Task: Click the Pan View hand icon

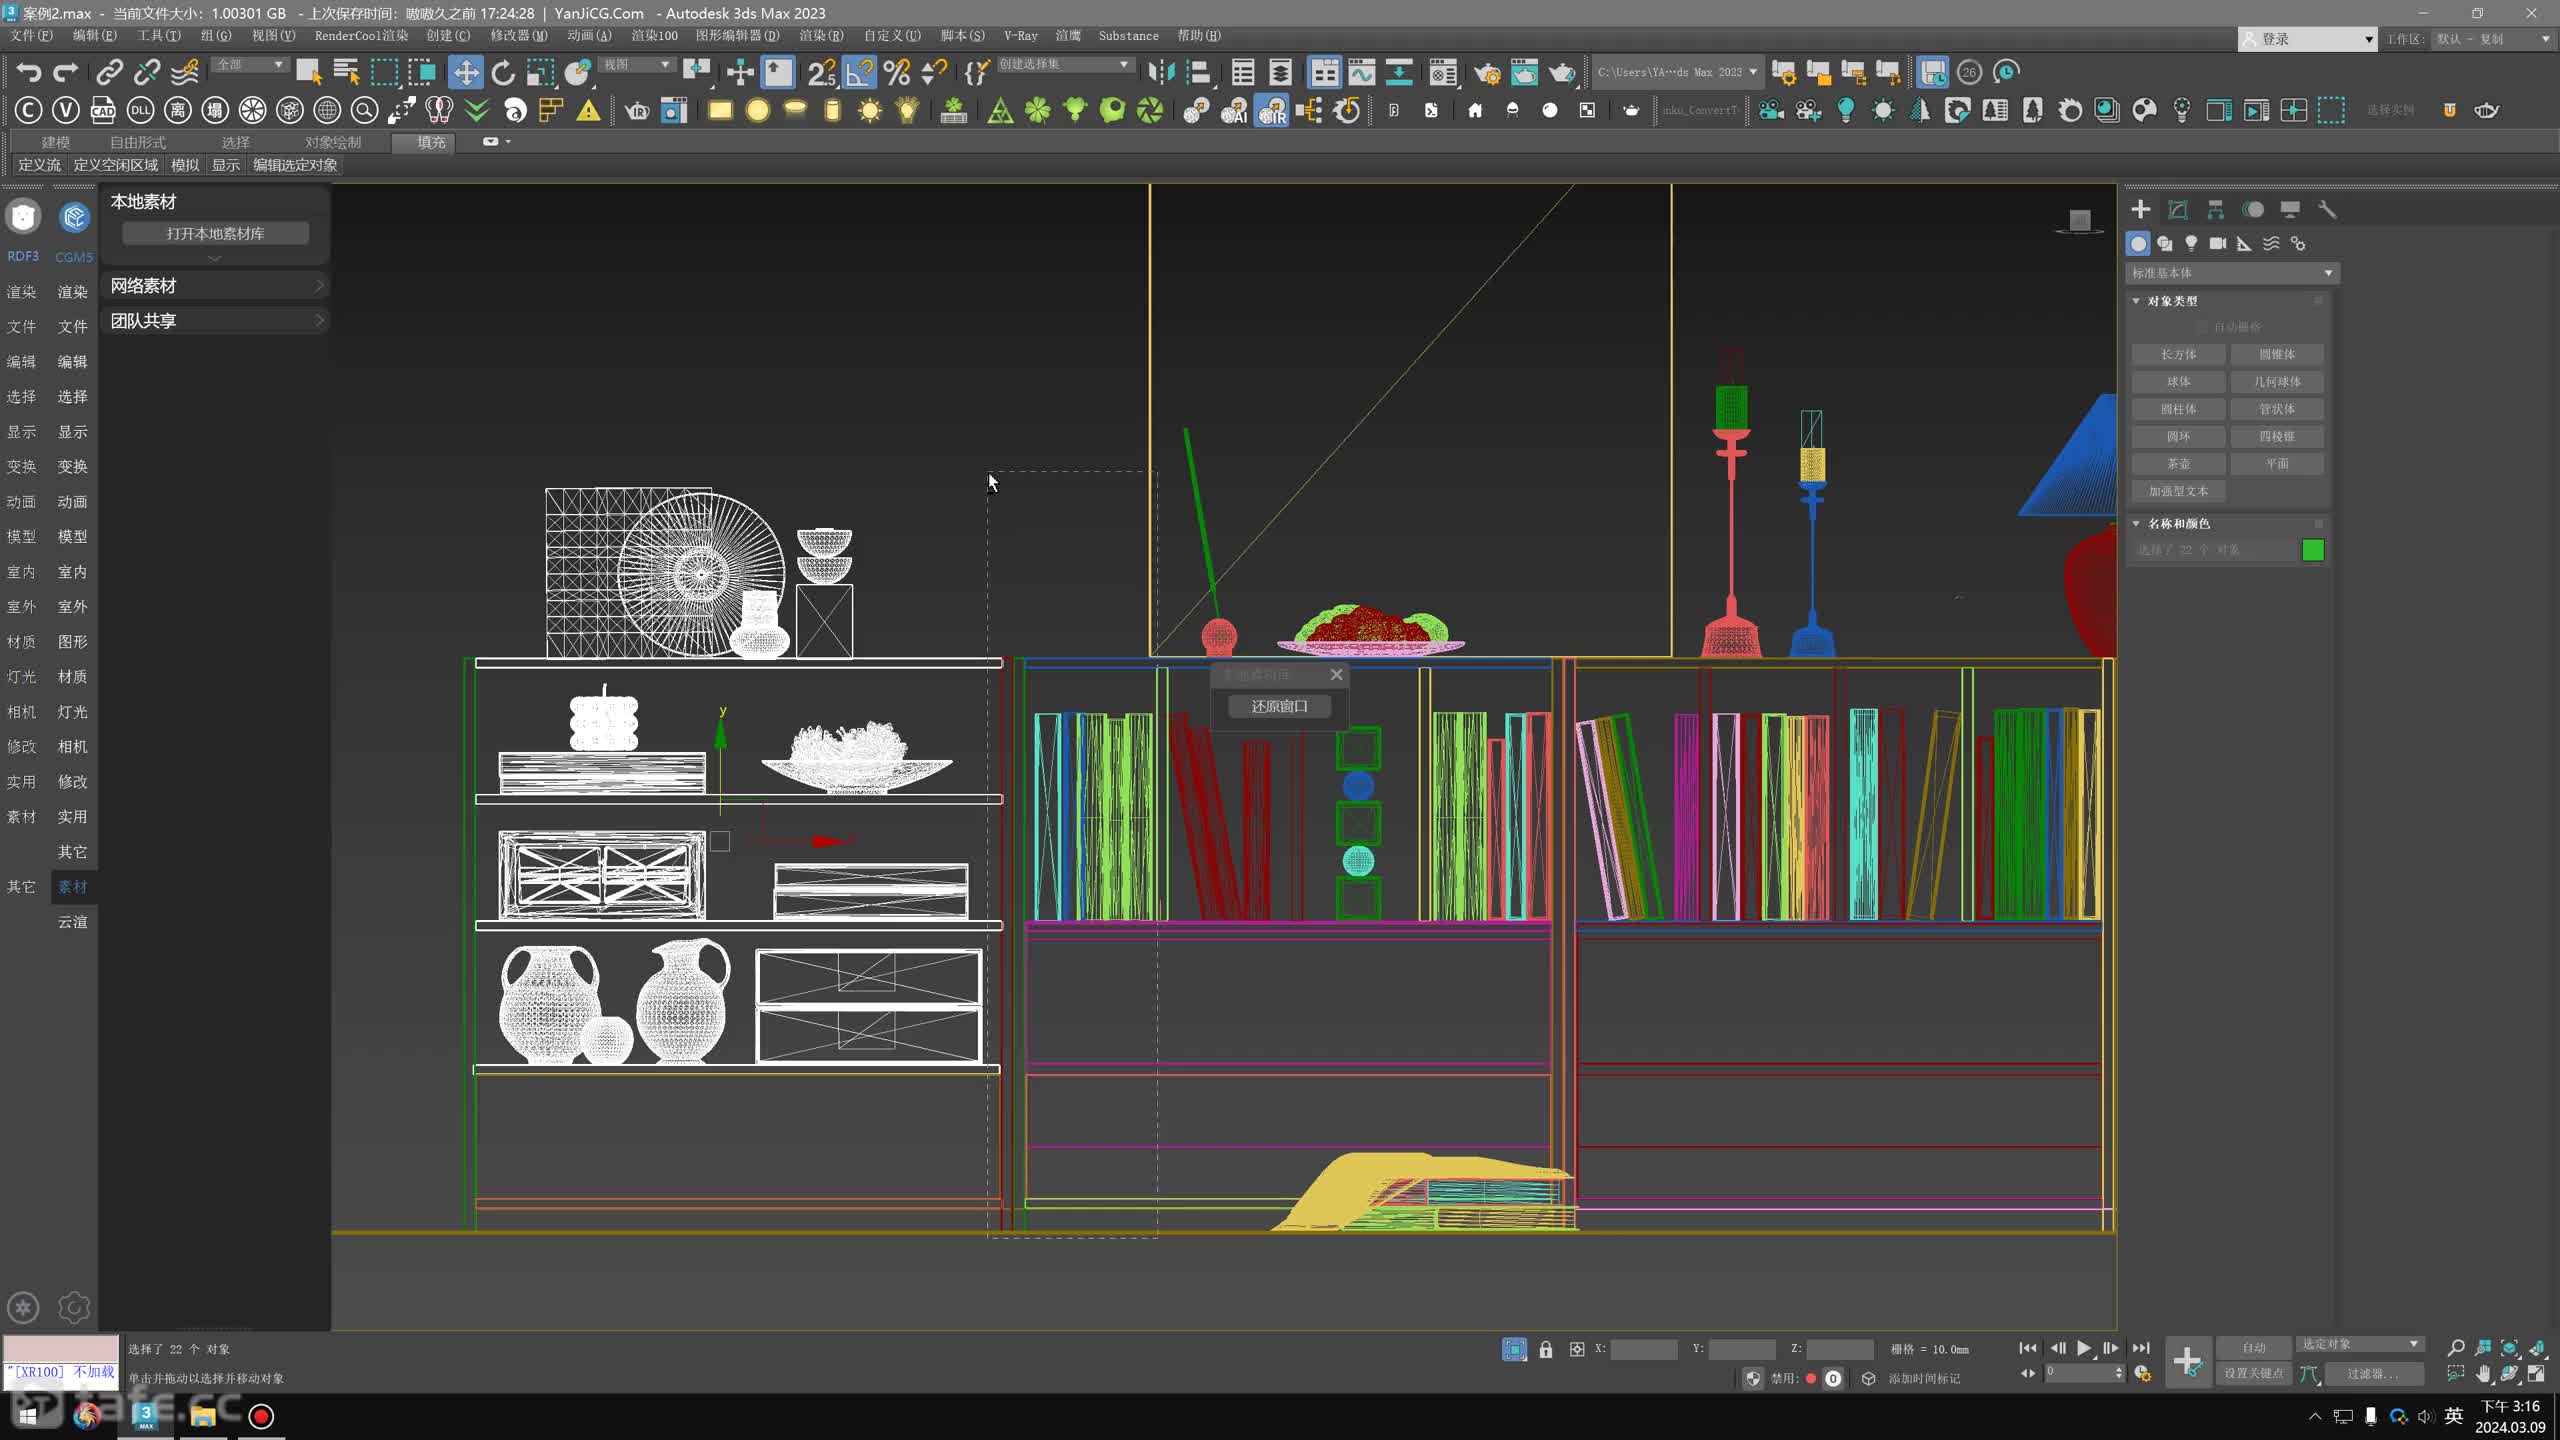Action: pos(2483,1374)
